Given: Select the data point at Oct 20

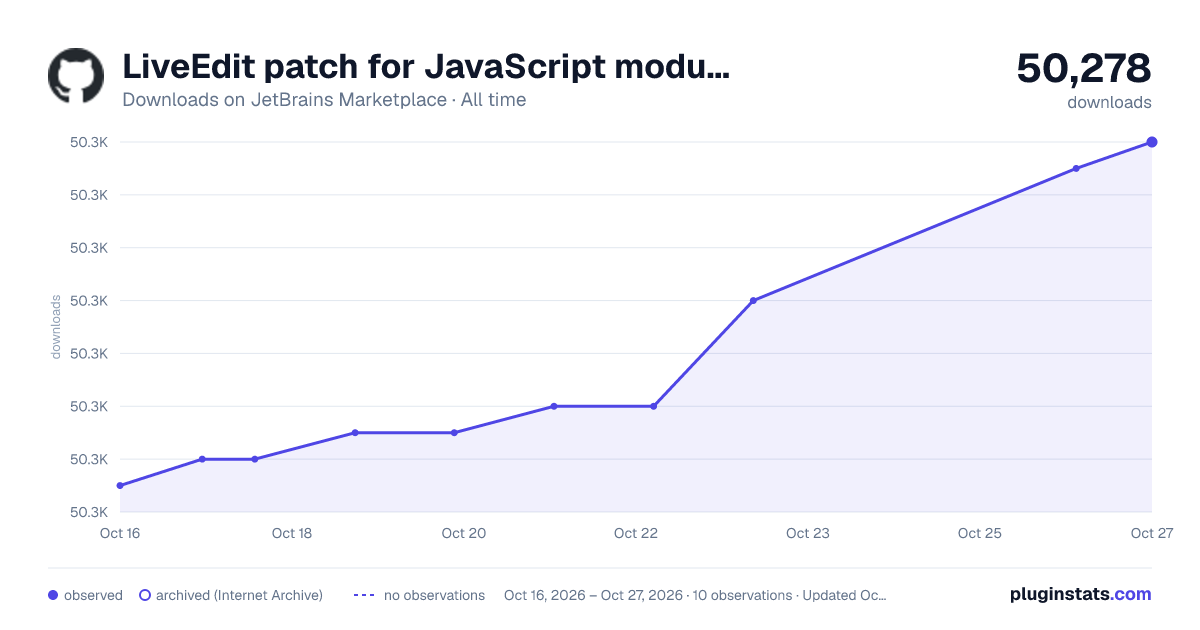Looking at the screenshot, I should click(454, 433).
